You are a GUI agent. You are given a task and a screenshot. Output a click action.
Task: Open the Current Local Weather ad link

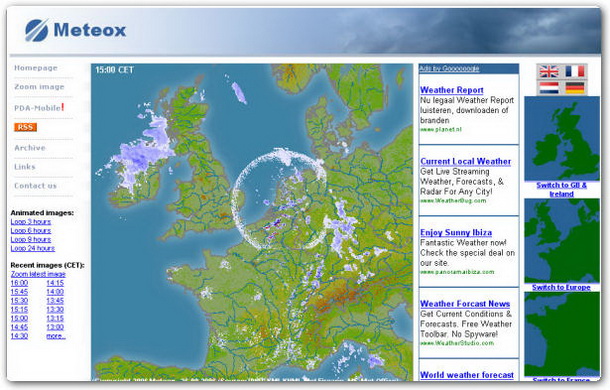click(x=466, y=161)
